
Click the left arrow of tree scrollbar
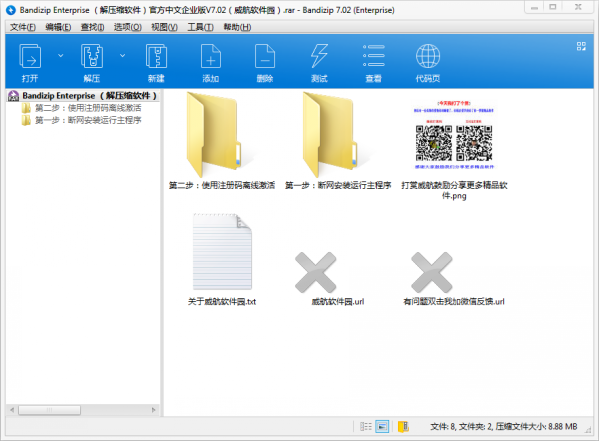[x=12, y=410]
